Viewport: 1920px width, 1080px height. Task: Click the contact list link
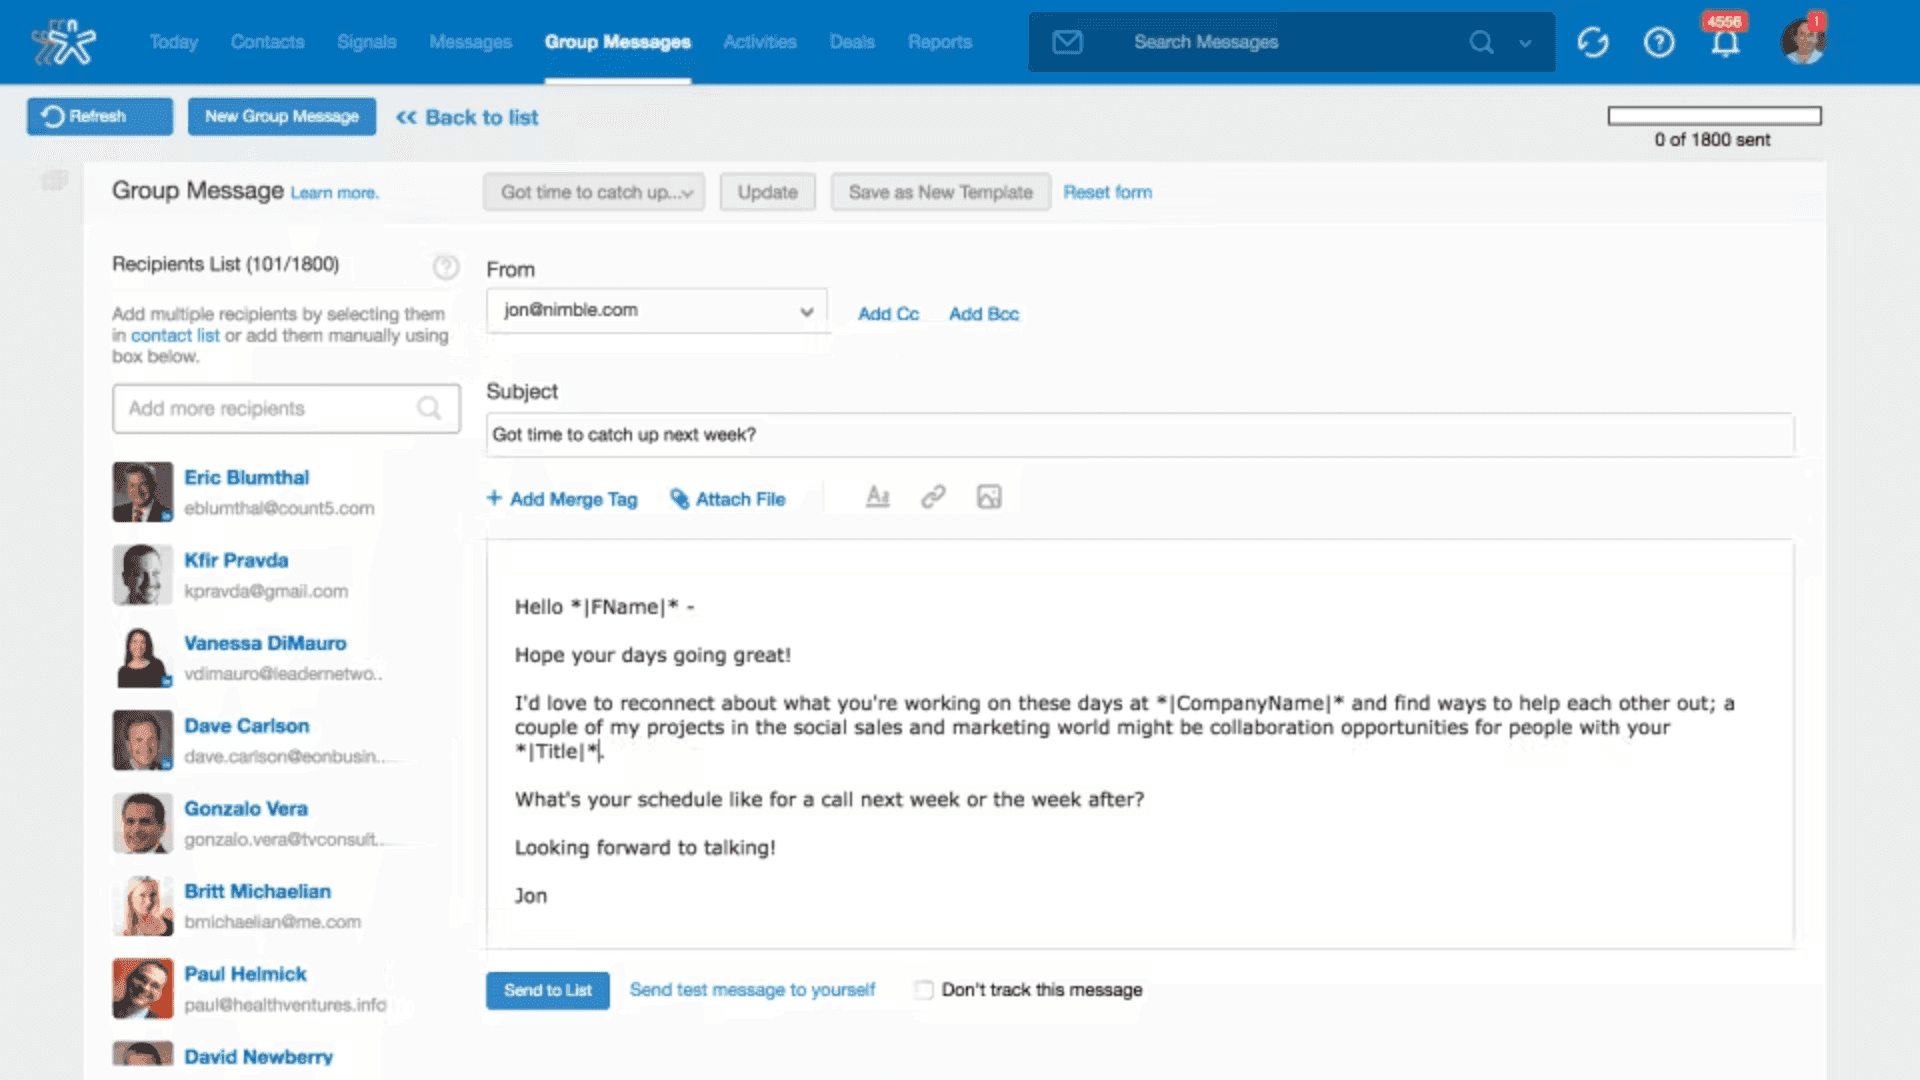point(175,336)
